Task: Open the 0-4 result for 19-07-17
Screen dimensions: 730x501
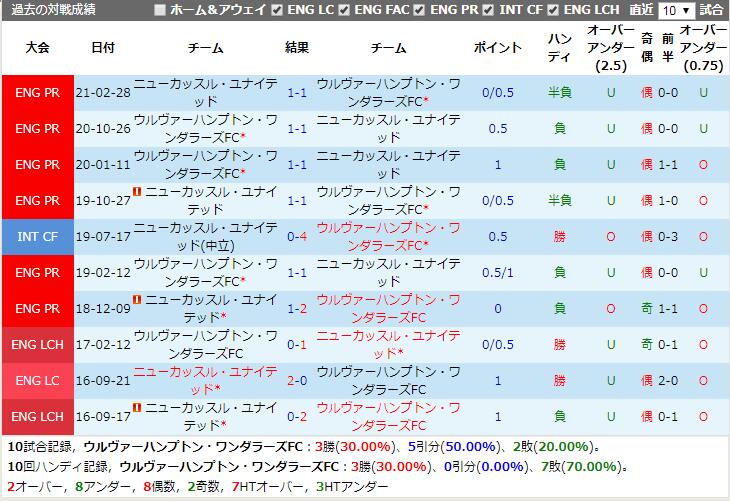Action: pyautogui.click(x=297, y=237)
